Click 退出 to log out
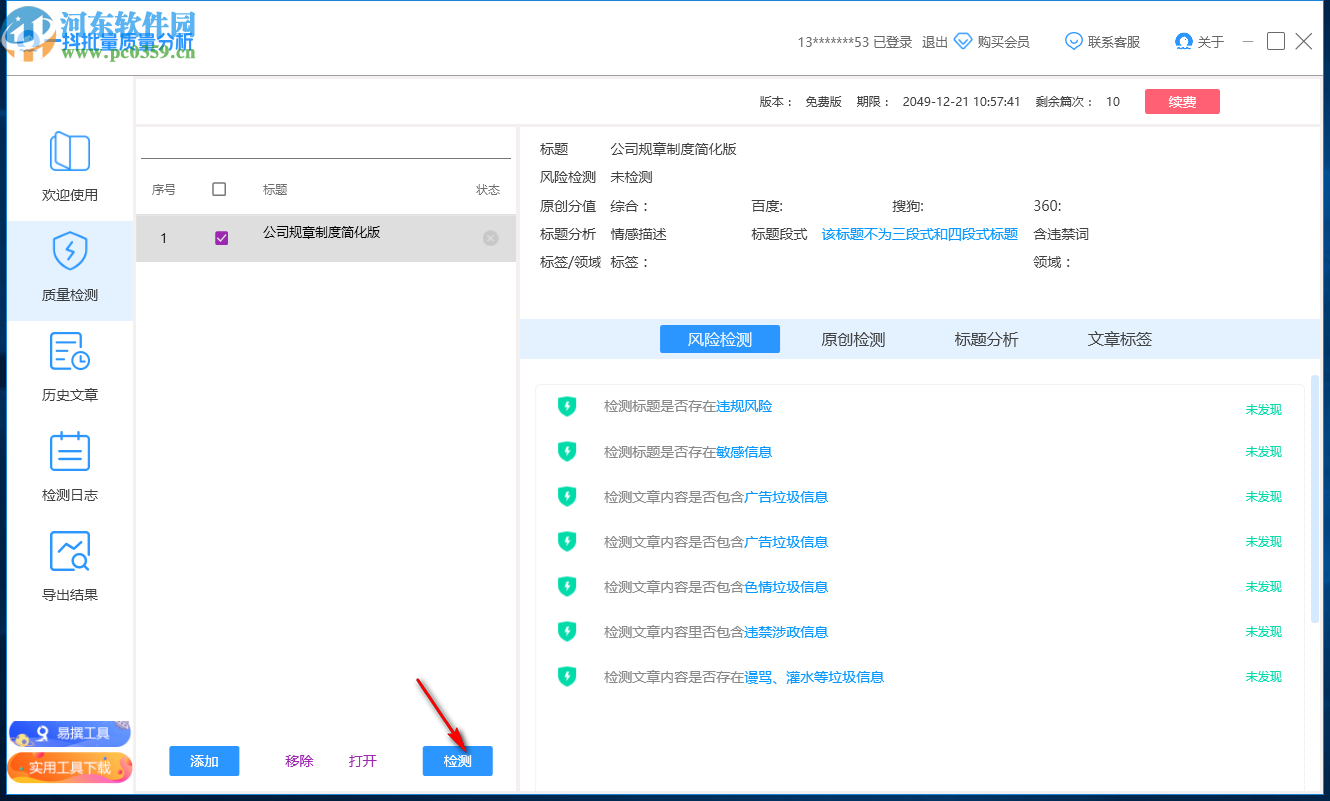Viewport: 1330px width, 801px height. point(934,41)
